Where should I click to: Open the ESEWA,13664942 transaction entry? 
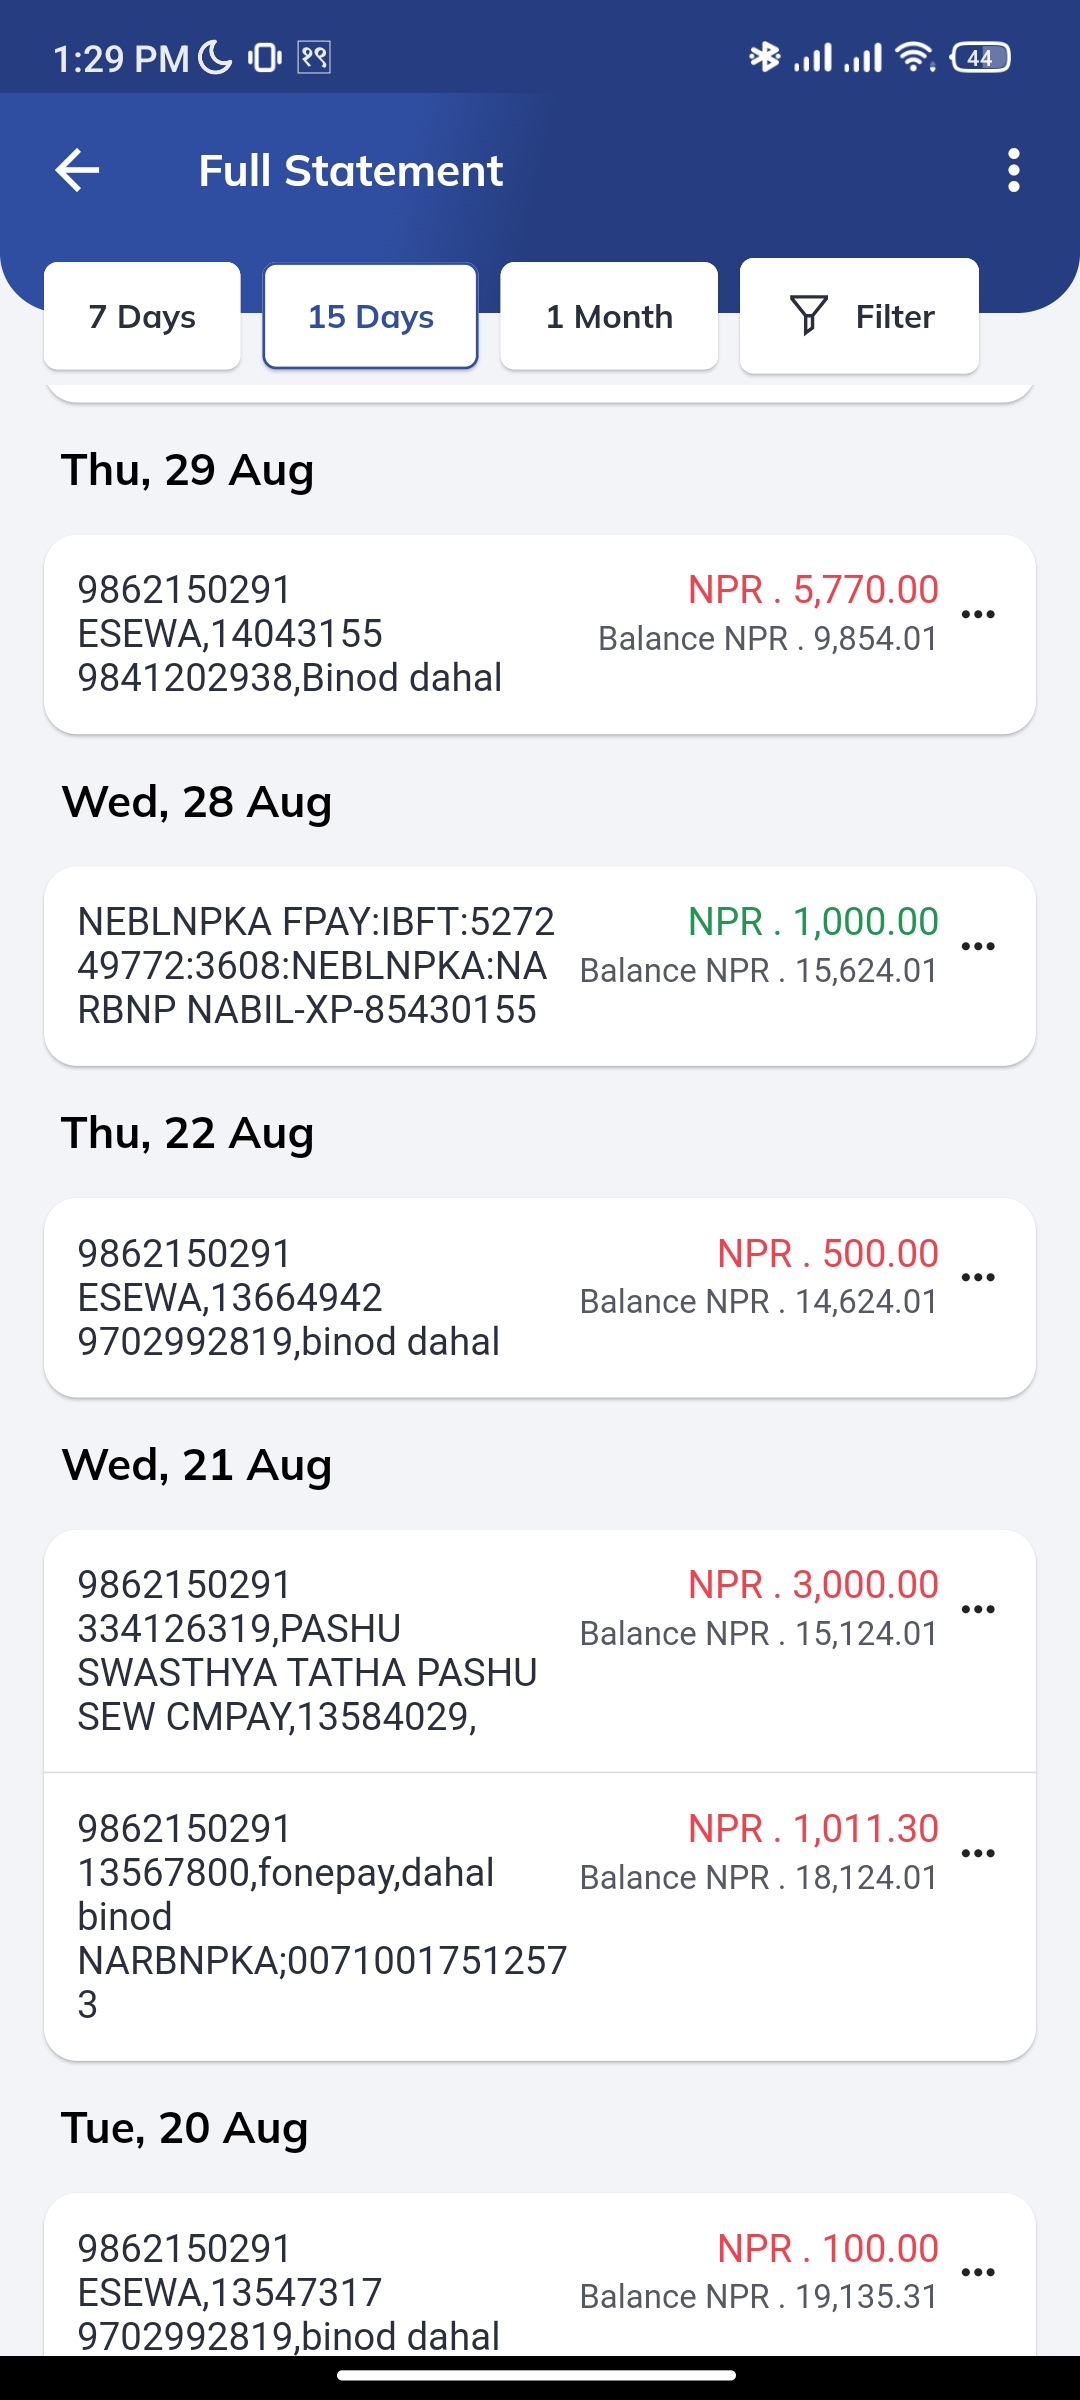pos(540,1297)
